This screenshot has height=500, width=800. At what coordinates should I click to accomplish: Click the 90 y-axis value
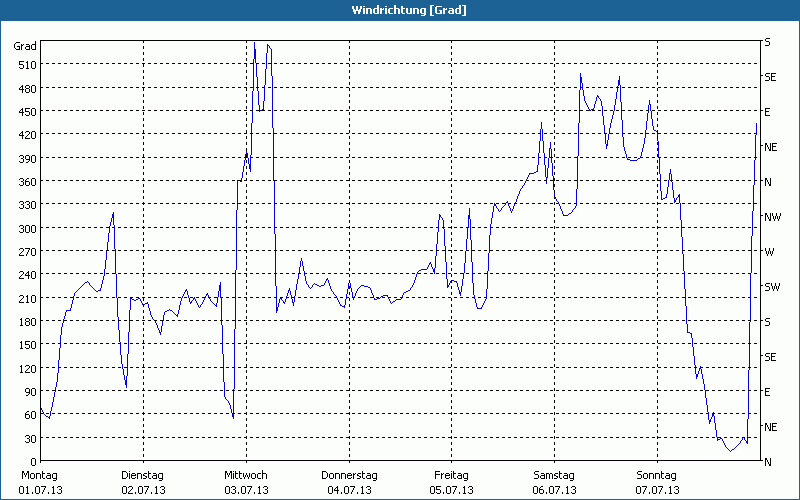point(31,392)
